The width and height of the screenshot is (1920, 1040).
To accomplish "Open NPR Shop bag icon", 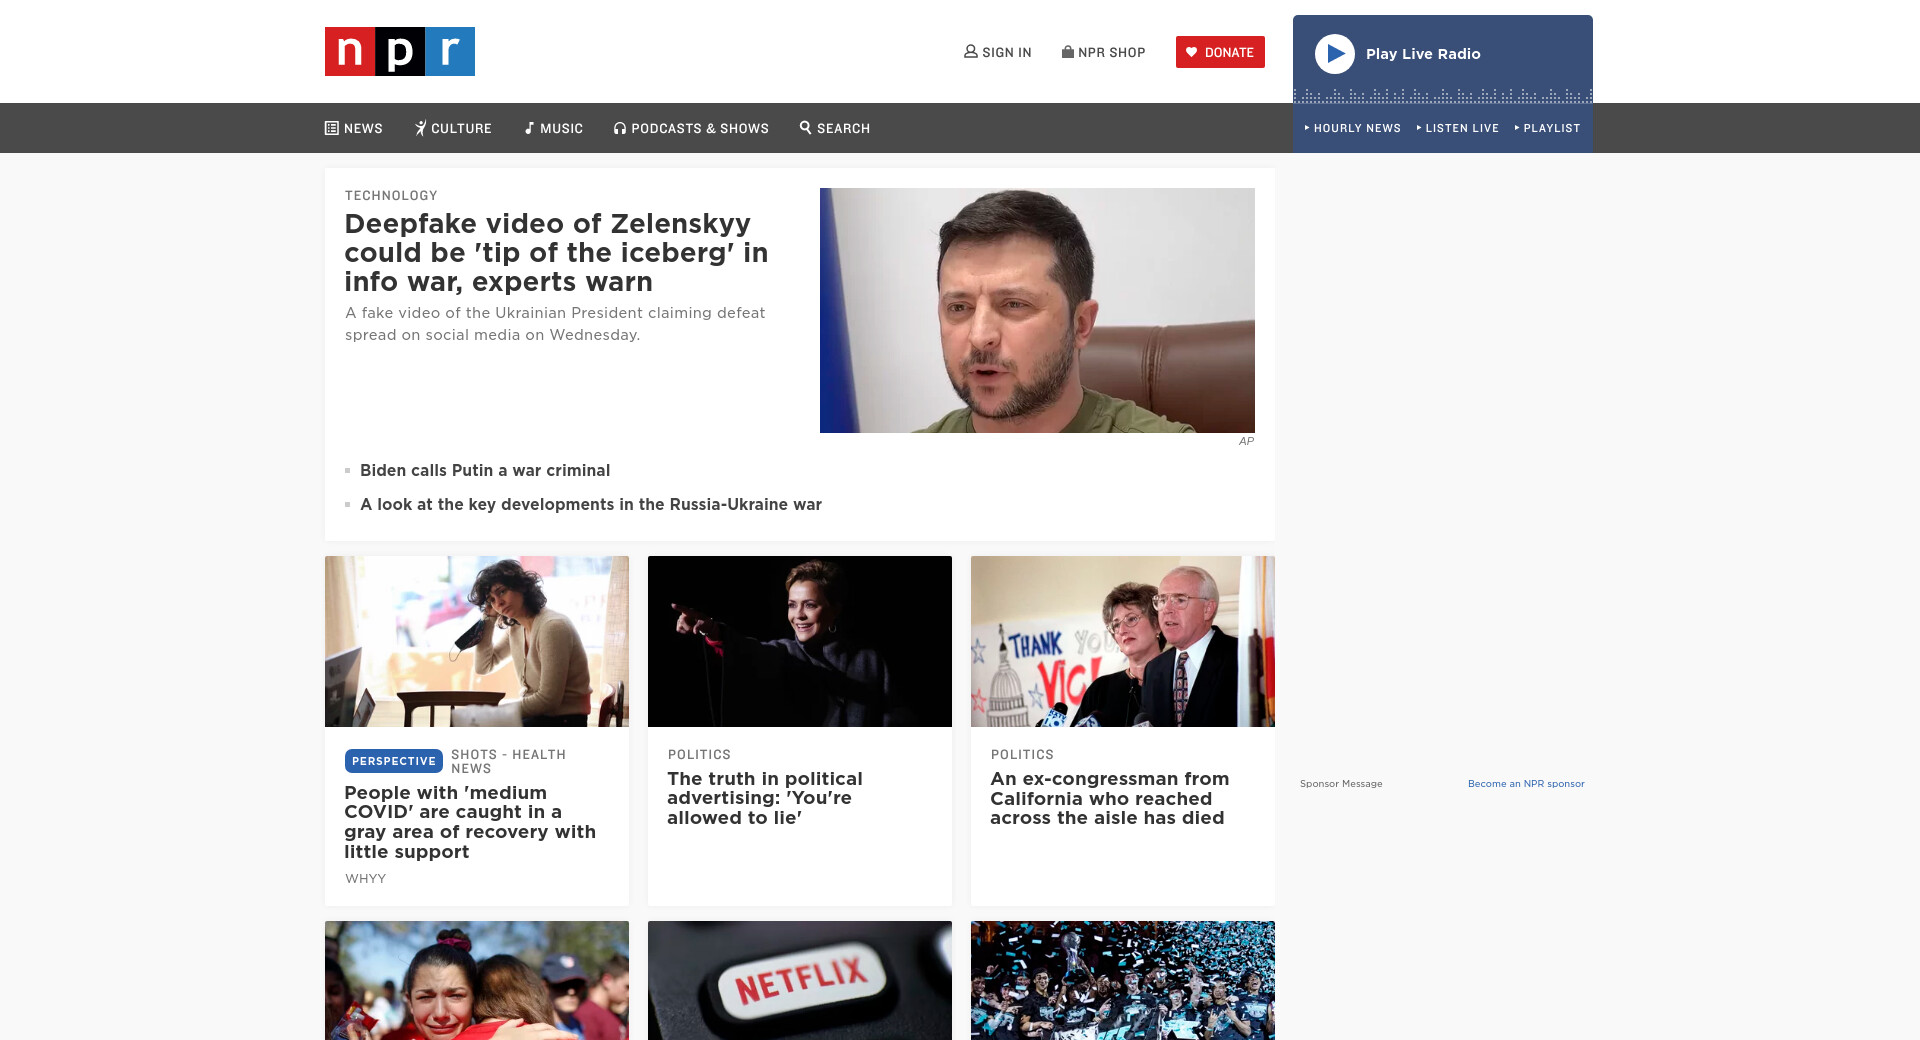I will click(1068, 51).
